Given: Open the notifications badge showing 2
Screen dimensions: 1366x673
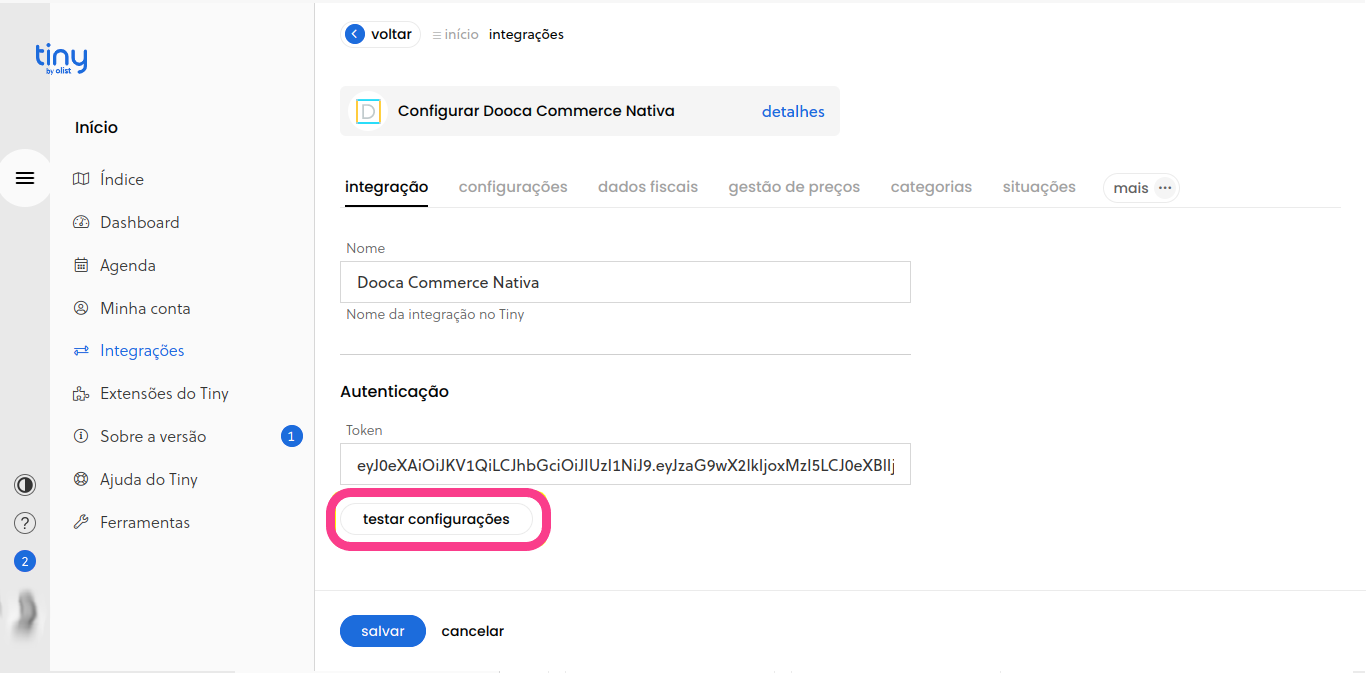Looking at the screenshot, I should [x=25, y=561].
